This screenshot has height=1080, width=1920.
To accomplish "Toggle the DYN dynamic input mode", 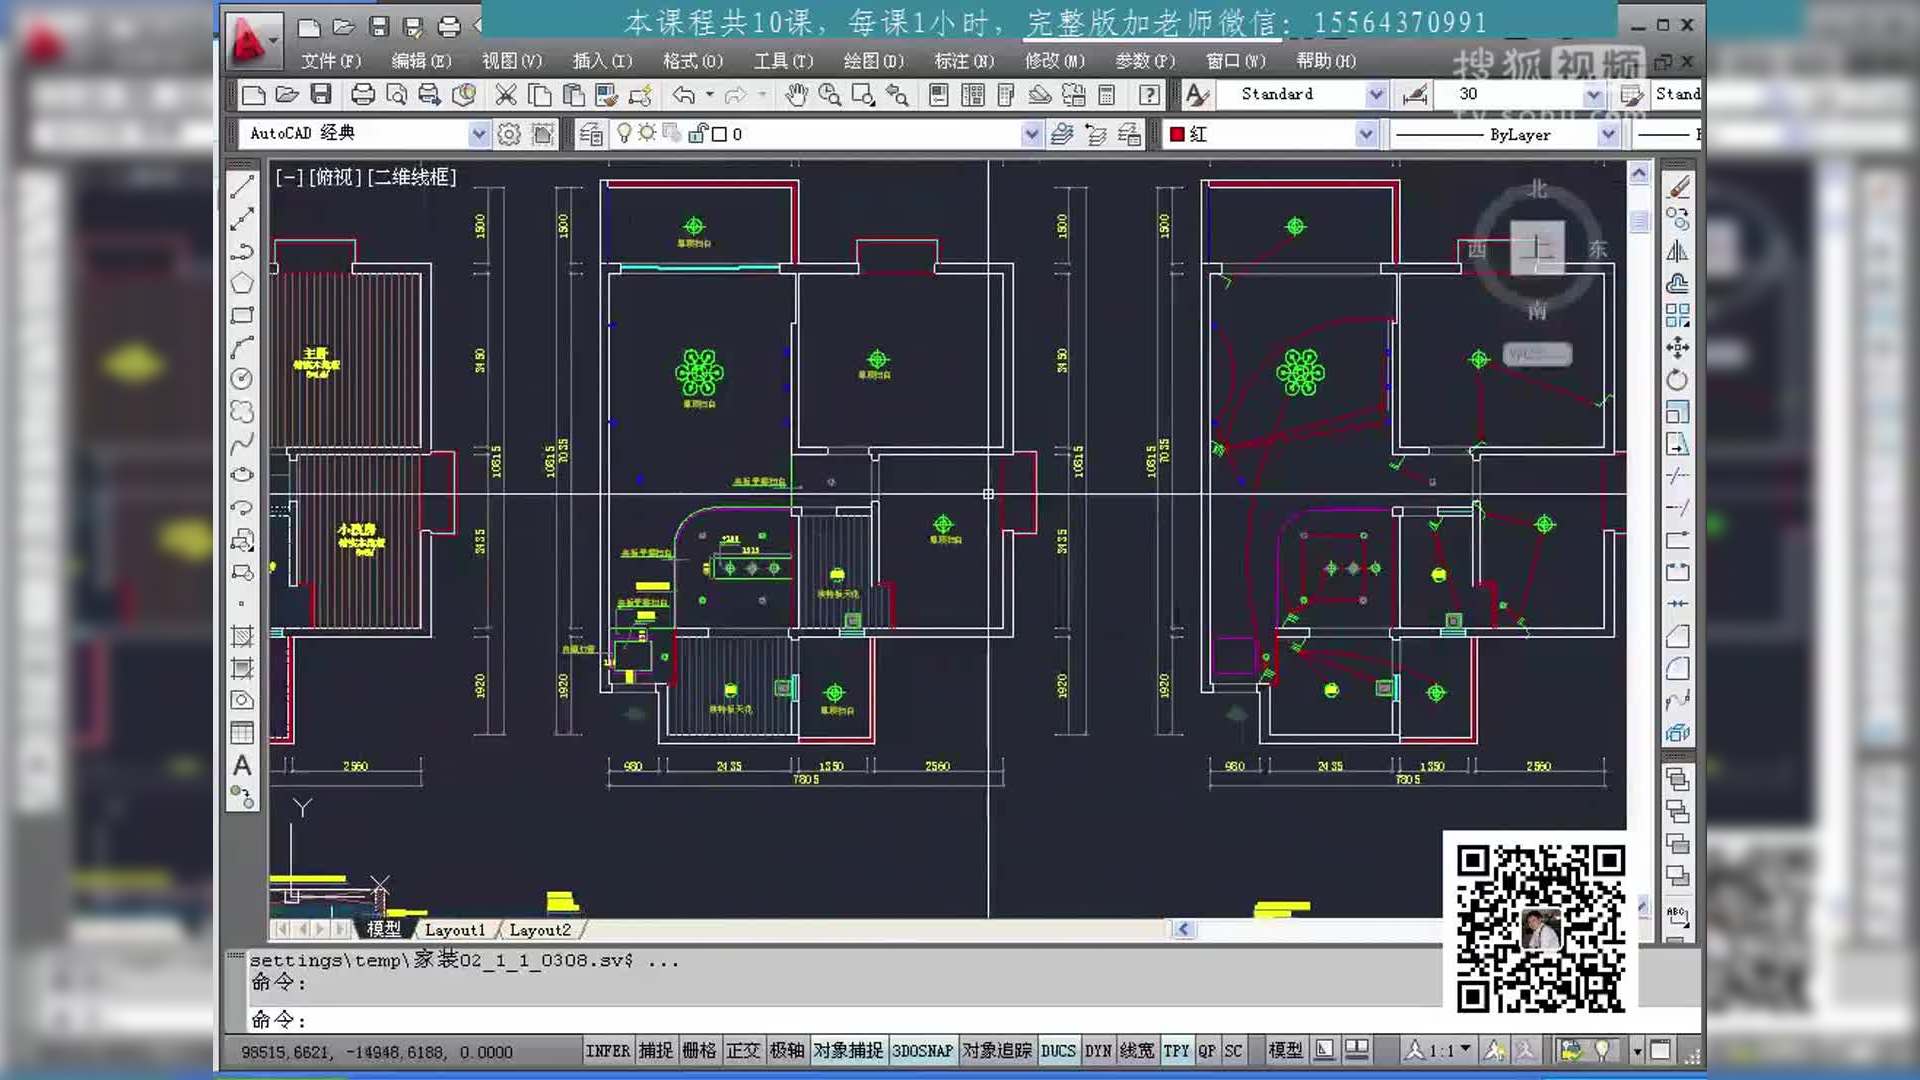I will 1097,1050.
